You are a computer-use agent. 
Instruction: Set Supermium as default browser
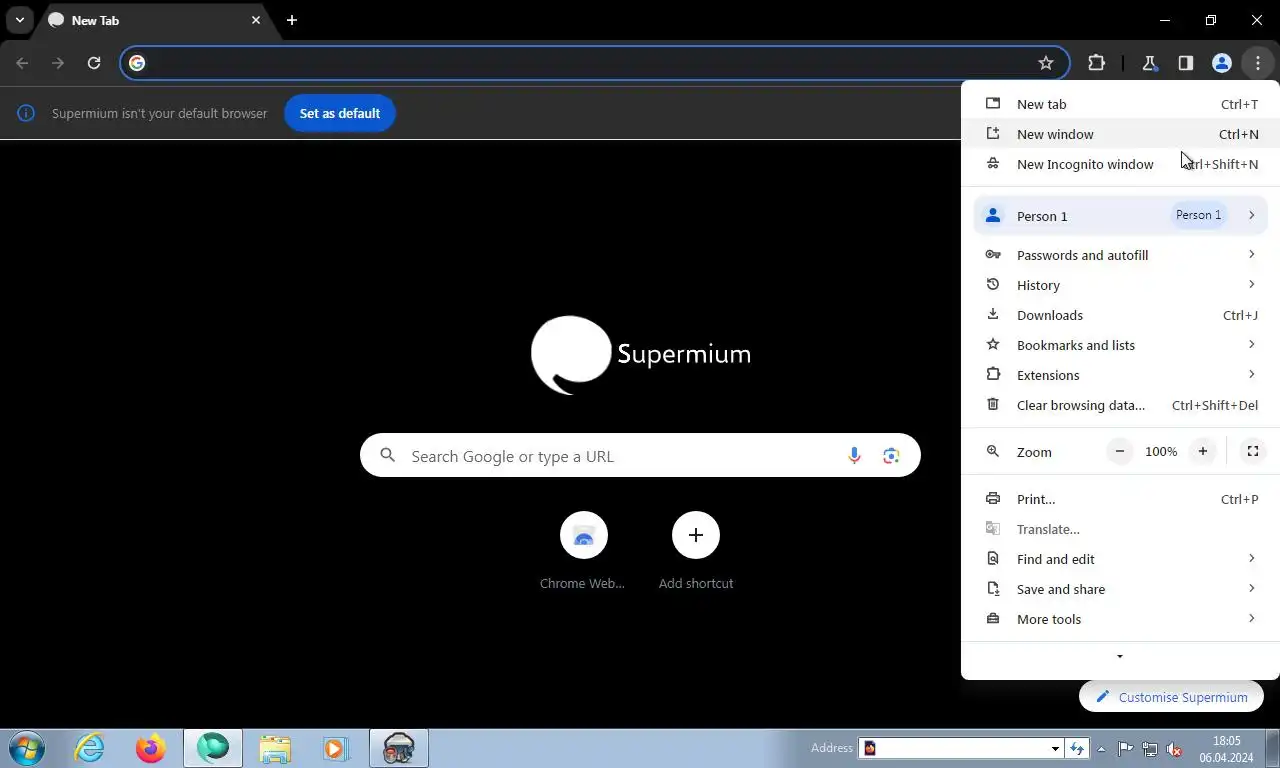point(340,113)
